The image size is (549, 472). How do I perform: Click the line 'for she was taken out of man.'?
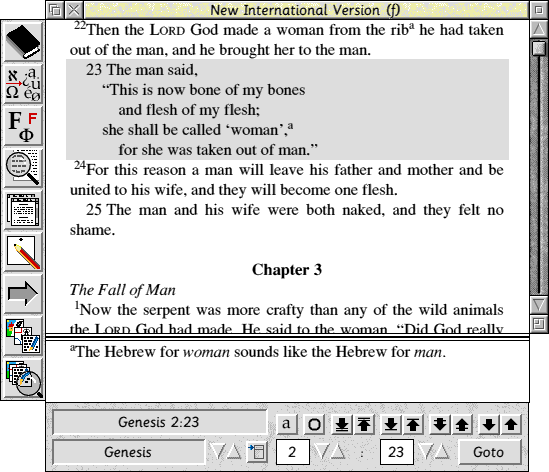tap(218, 150)
